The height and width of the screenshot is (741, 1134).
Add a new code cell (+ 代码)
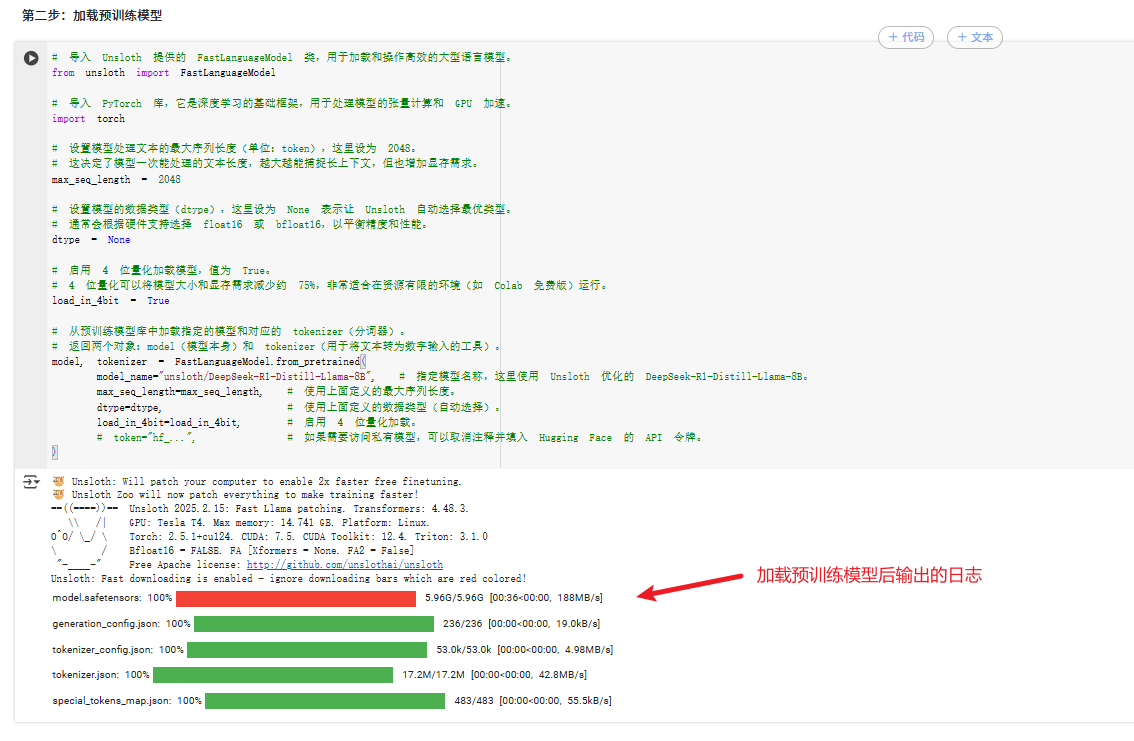tap(905, 37)
